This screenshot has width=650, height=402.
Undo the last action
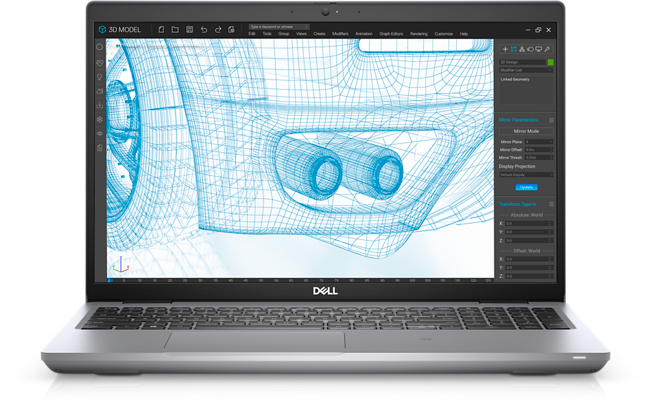204,29
